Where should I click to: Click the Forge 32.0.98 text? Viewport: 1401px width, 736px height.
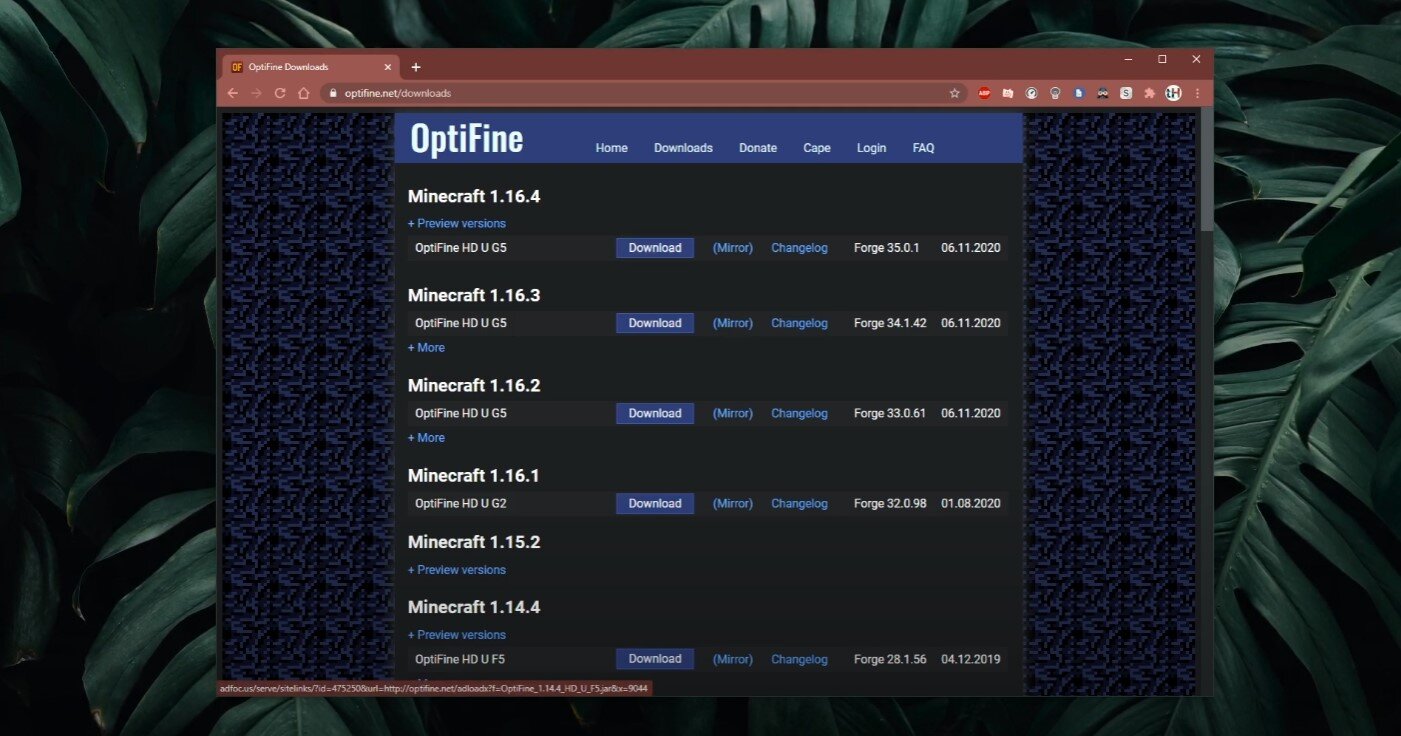click(890, 503)
